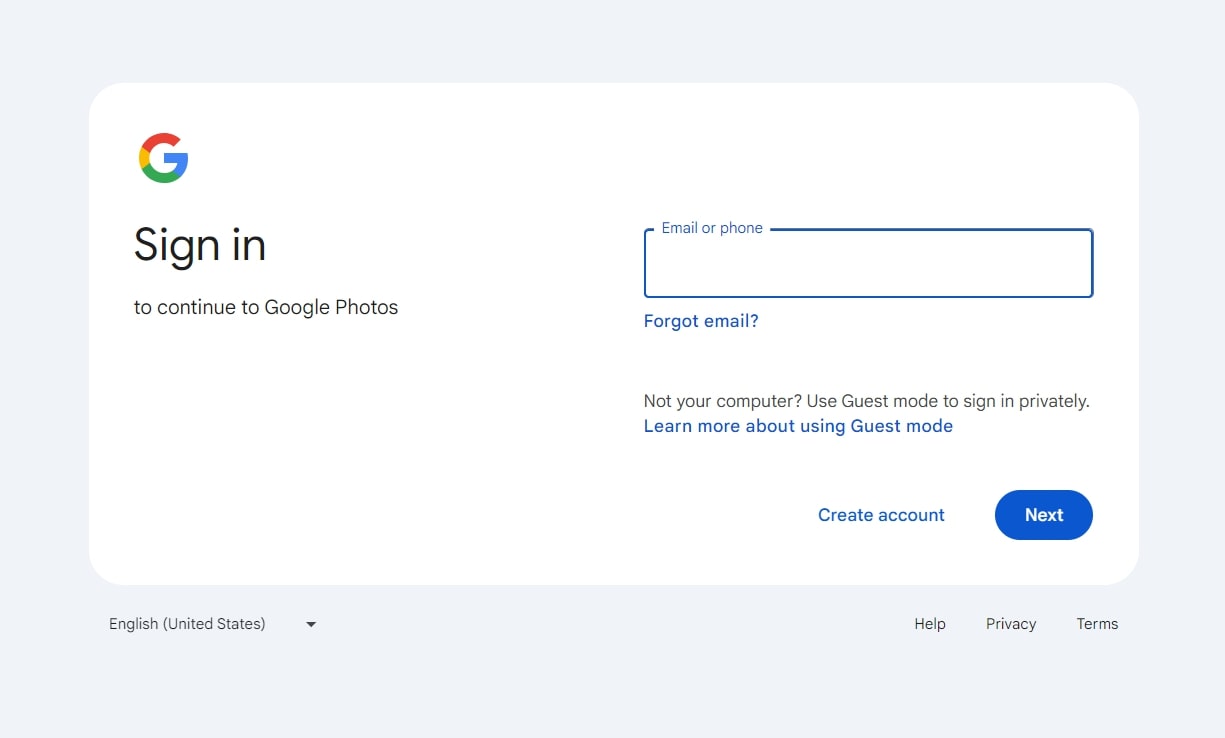This screenshot has height=738, width=1225.
Task: Open the Forgot email? link
Action: [700, 320]
